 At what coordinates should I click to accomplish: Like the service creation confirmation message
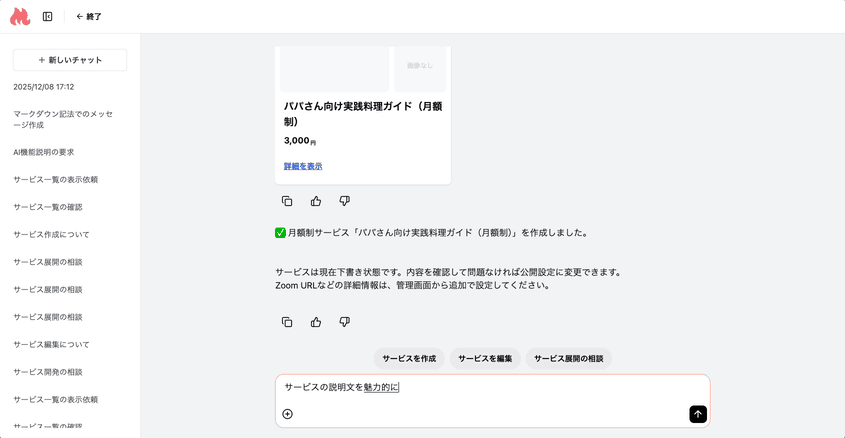click(x=316, y=322)
